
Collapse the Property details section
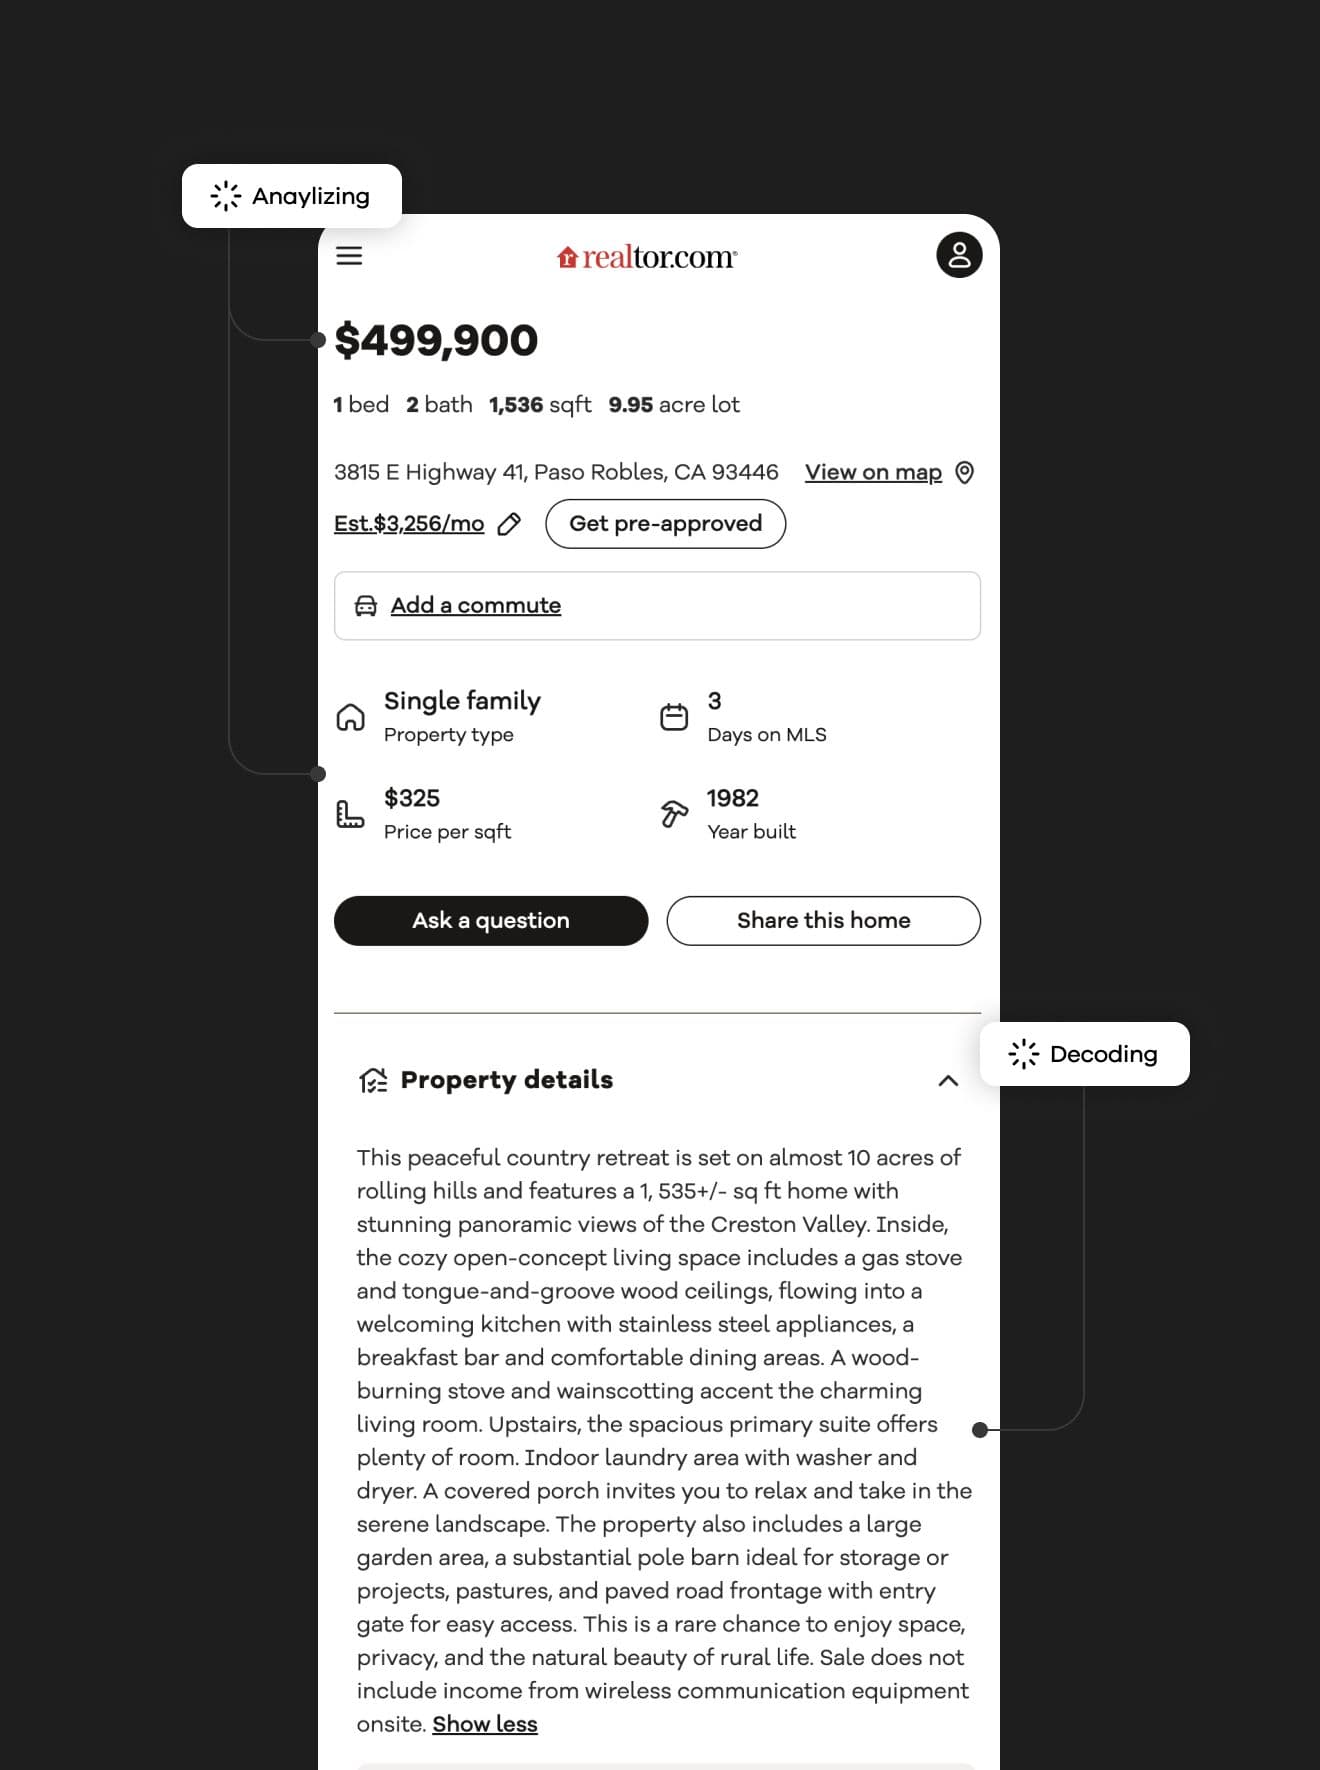click(x=948, y=1081)
